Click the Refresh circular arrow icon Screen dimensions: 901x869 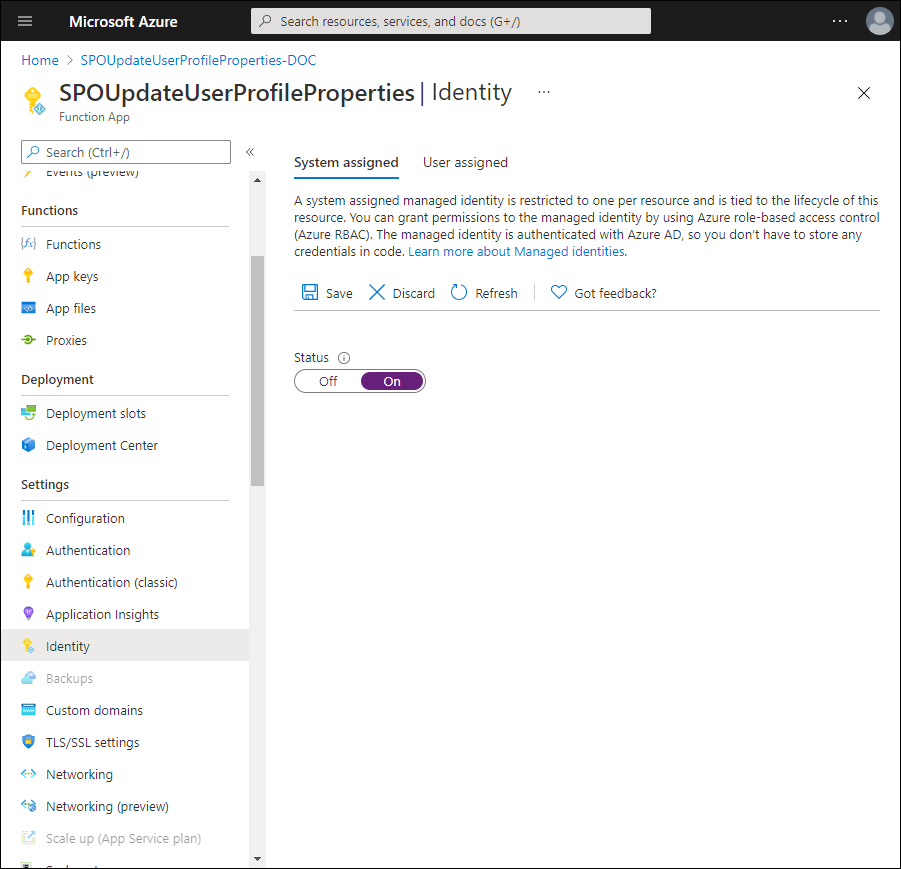point(459,293)
